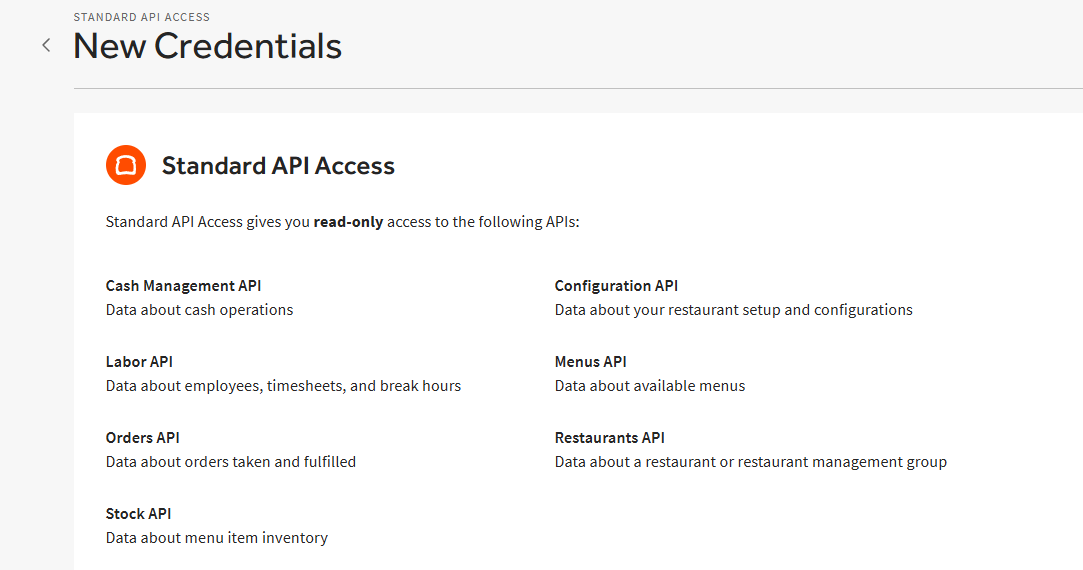This screenshot has height=570, width=1083.
Task: Select the 'Restaurants API' heading
Action: tap(609, 438)
